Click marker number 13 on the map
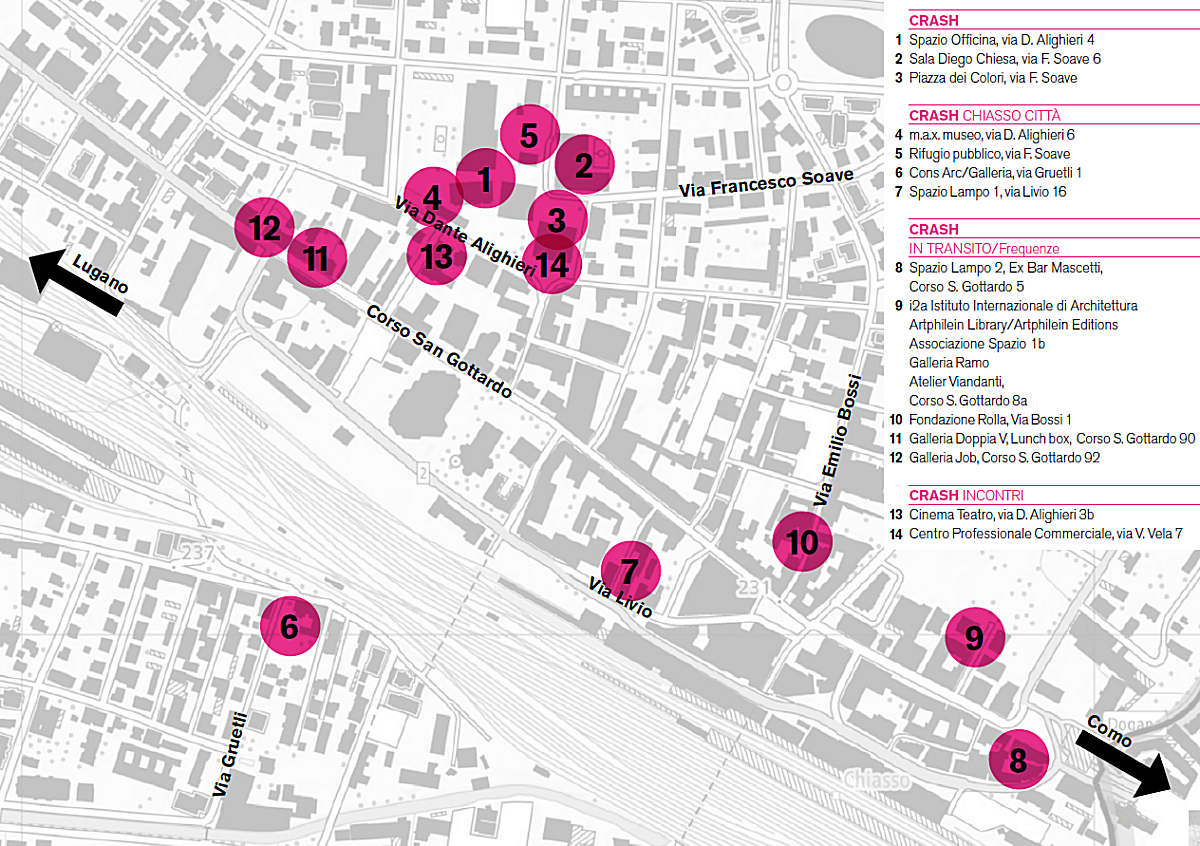The image size is (1200, 846). pyautogui.click(x=437, y=257)
